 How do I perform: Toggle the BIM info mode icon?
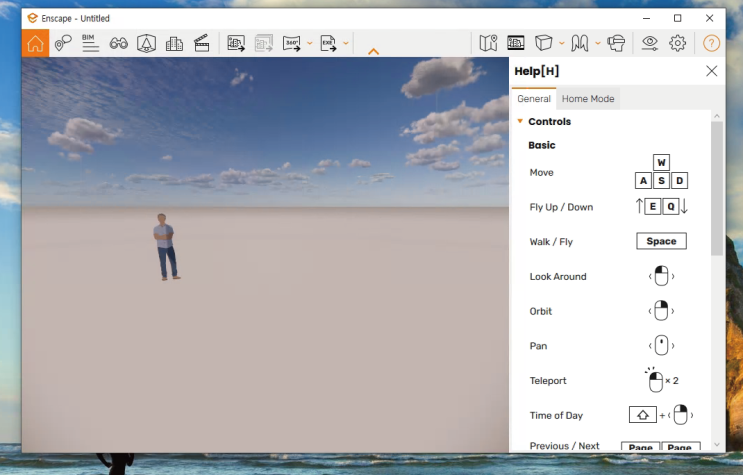click(x=90, y=43)
